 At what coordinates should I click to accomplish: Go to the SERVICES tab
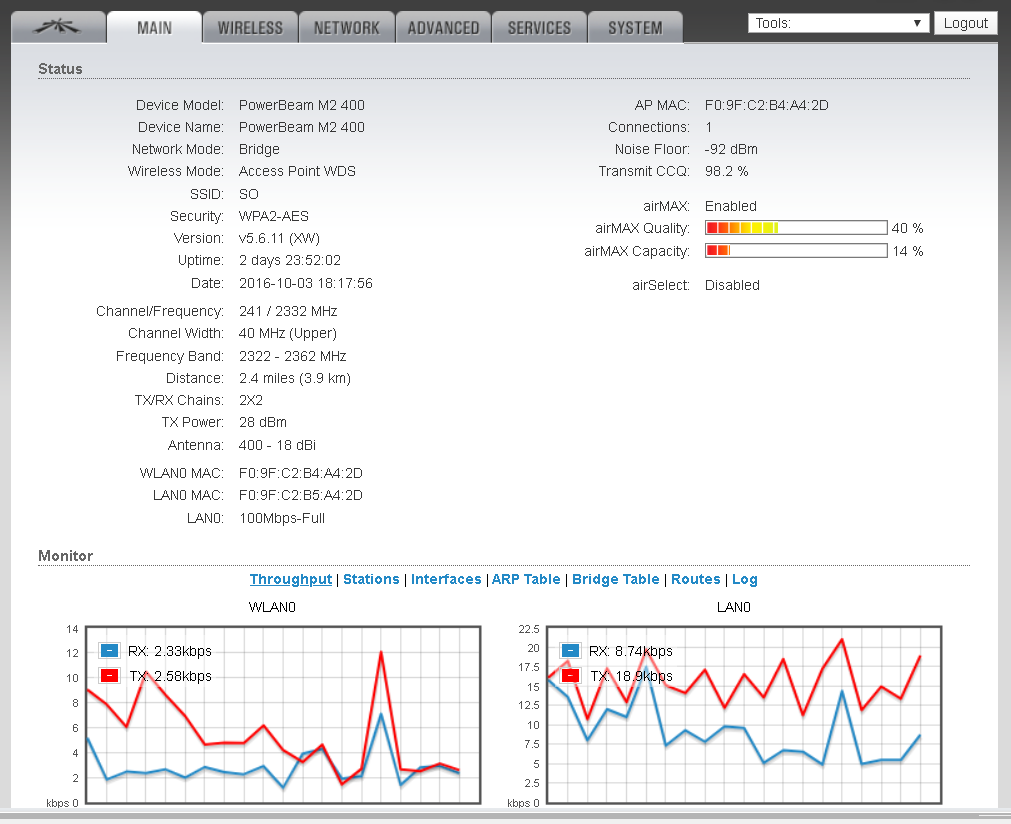(x=540, y=27)
